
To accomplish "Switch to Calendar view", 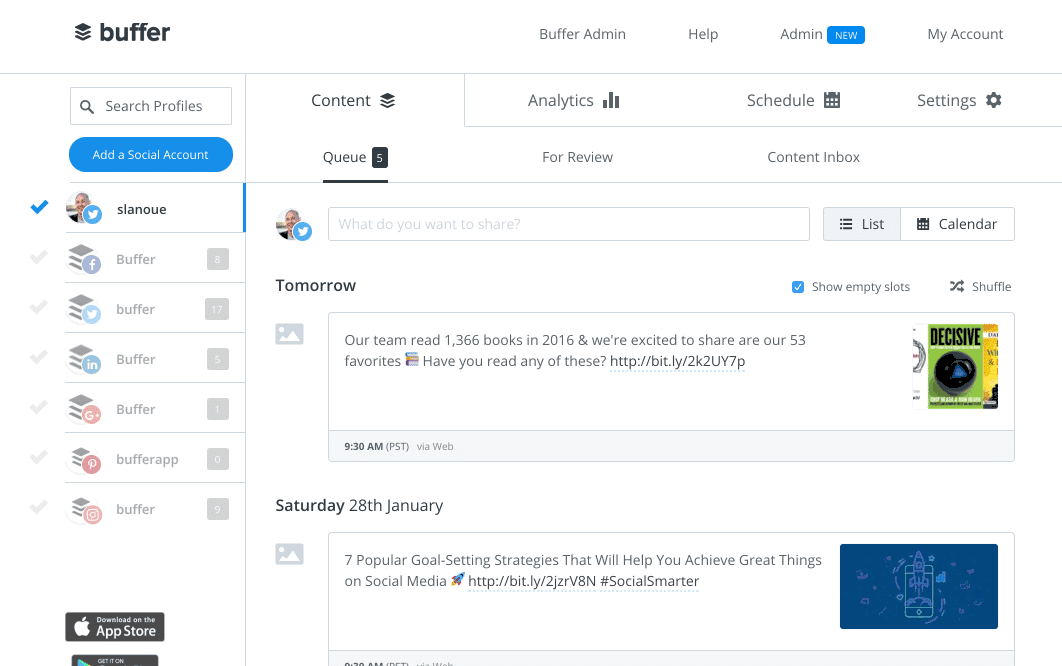I will point(956,223).
